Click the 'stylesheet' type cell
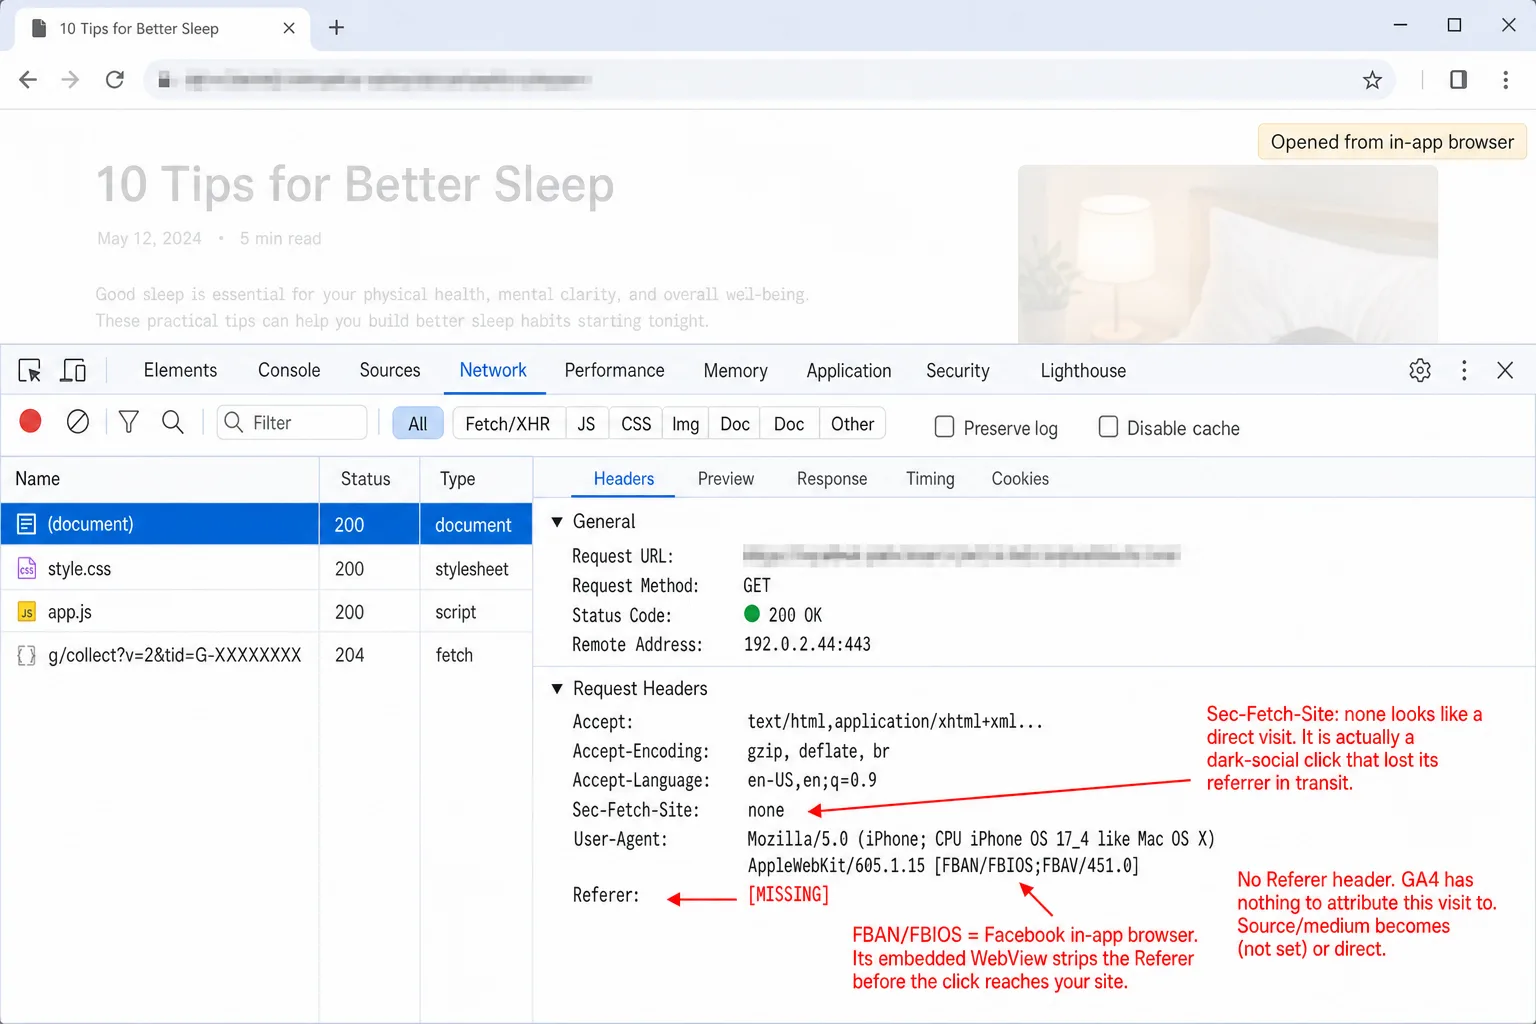Image resolution: width=1536 pixels, height=1024 pixels. tap(472, 569)
